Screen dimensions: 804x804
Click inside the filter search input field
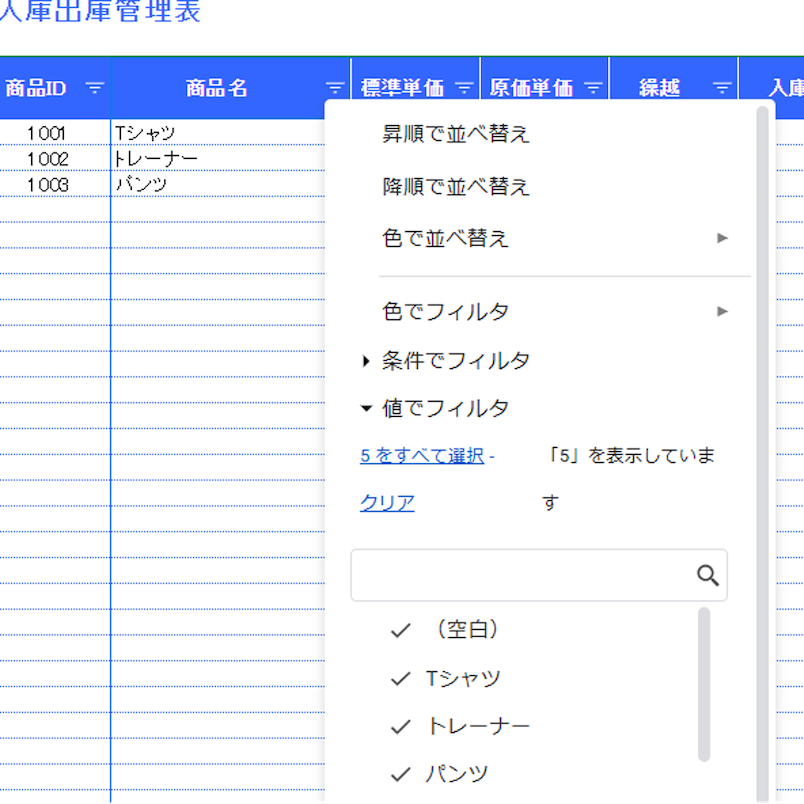pyautogui.click(x=520, y=575)
